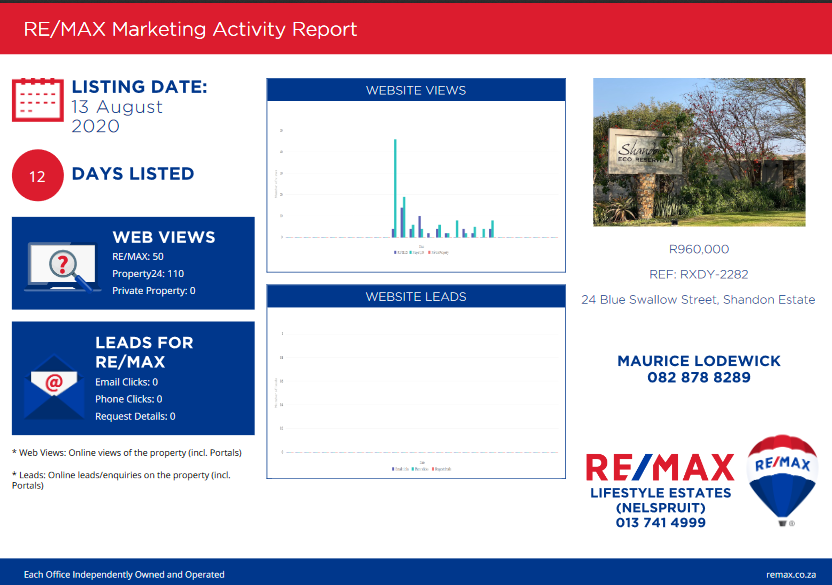The width and height of the screenshot is (832, 585).
Task: Select the Each Office Independently Owned footer
Action: coord(124,574)
